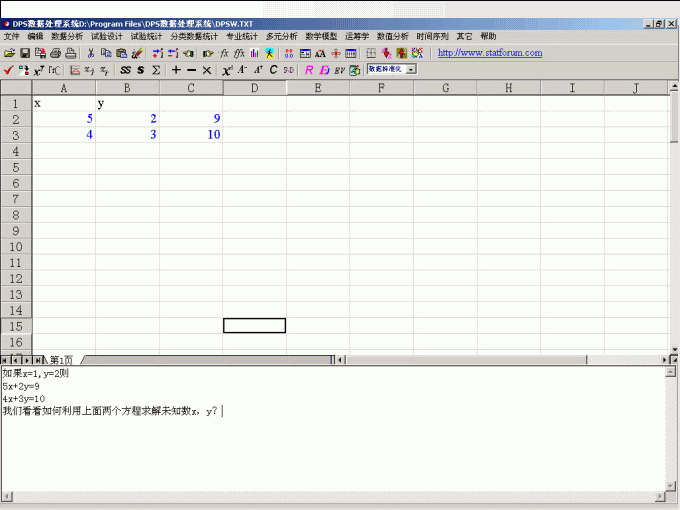
Task: Open the www.statforum.com link
Action: (x=490, y=53)
